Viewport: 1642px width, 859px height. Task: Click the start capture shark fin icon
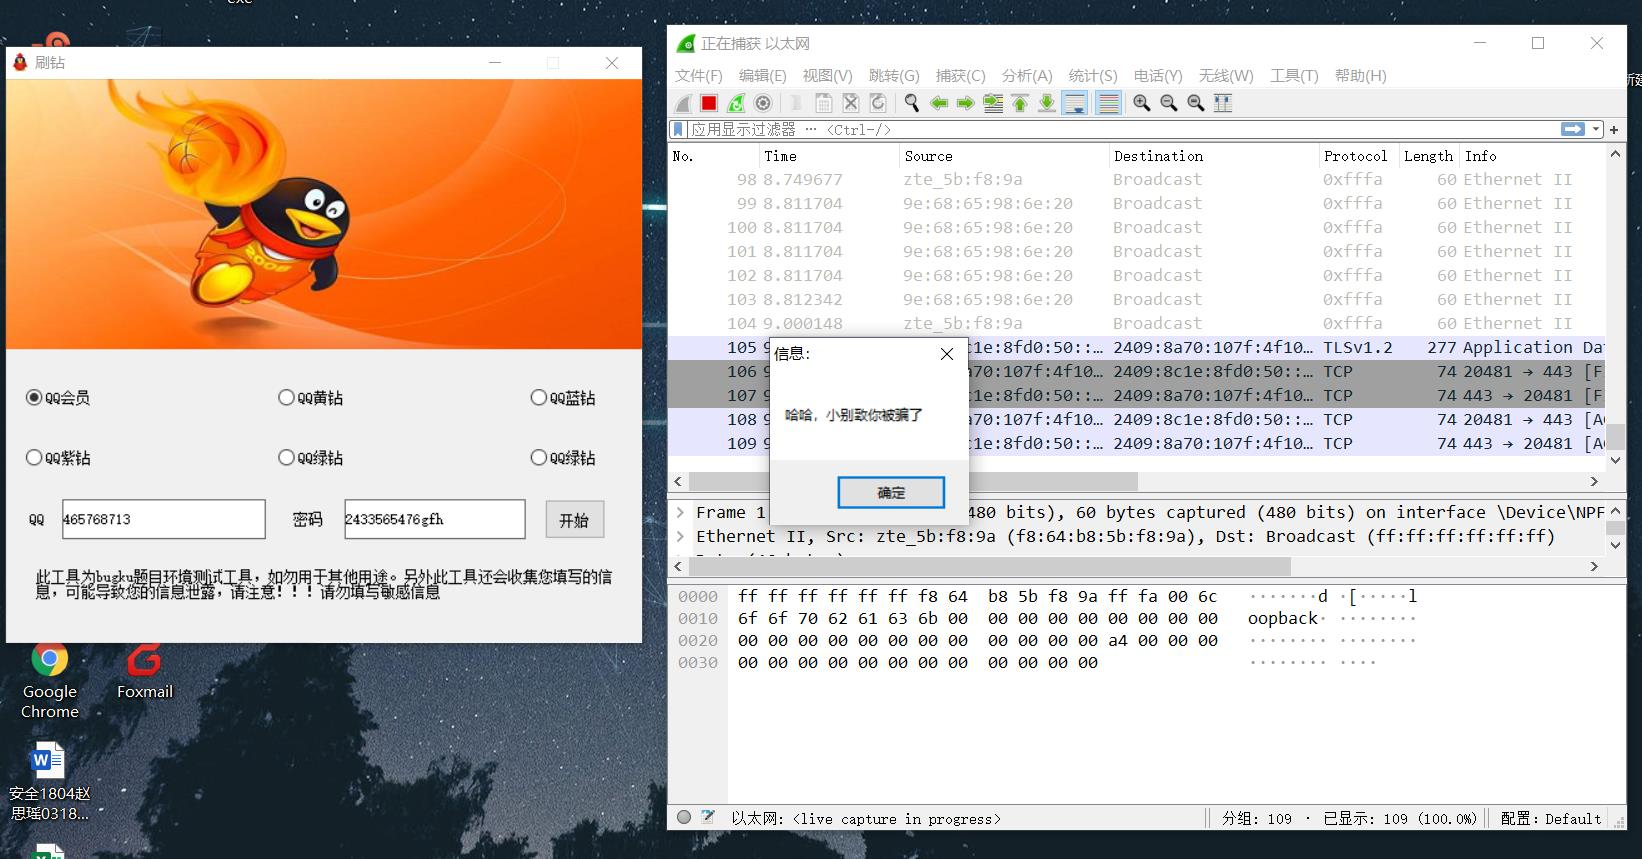click(x=683, y=103)
